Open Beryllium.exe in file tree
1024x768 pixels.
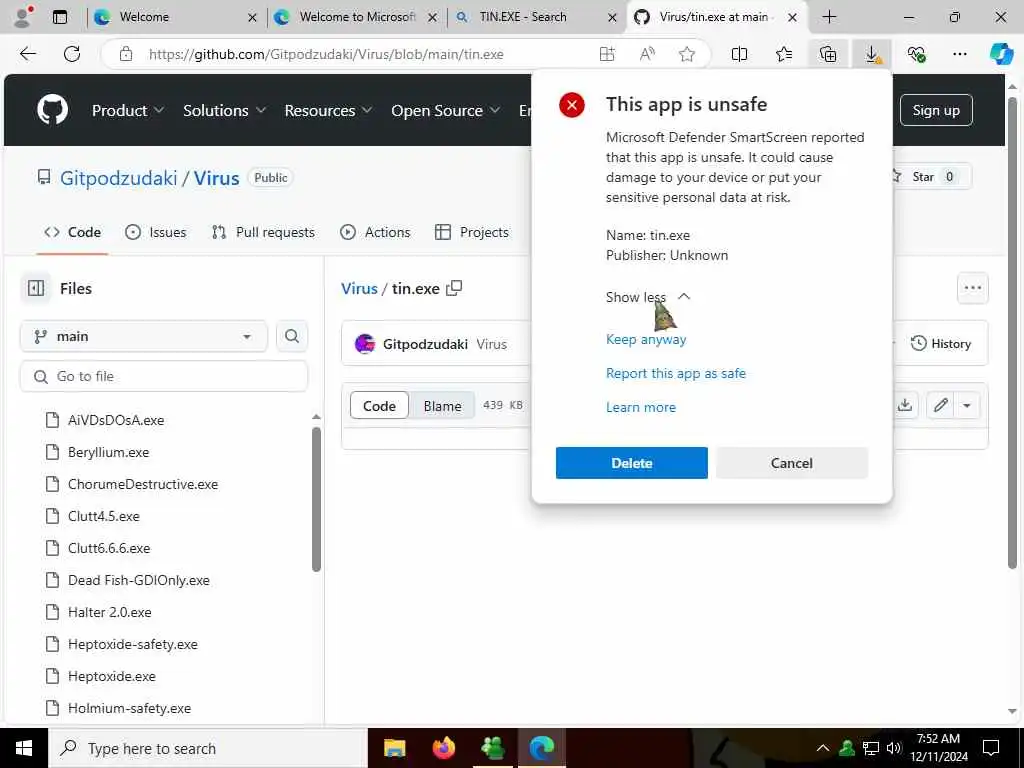pyautogui.click(x=108, y=452)
